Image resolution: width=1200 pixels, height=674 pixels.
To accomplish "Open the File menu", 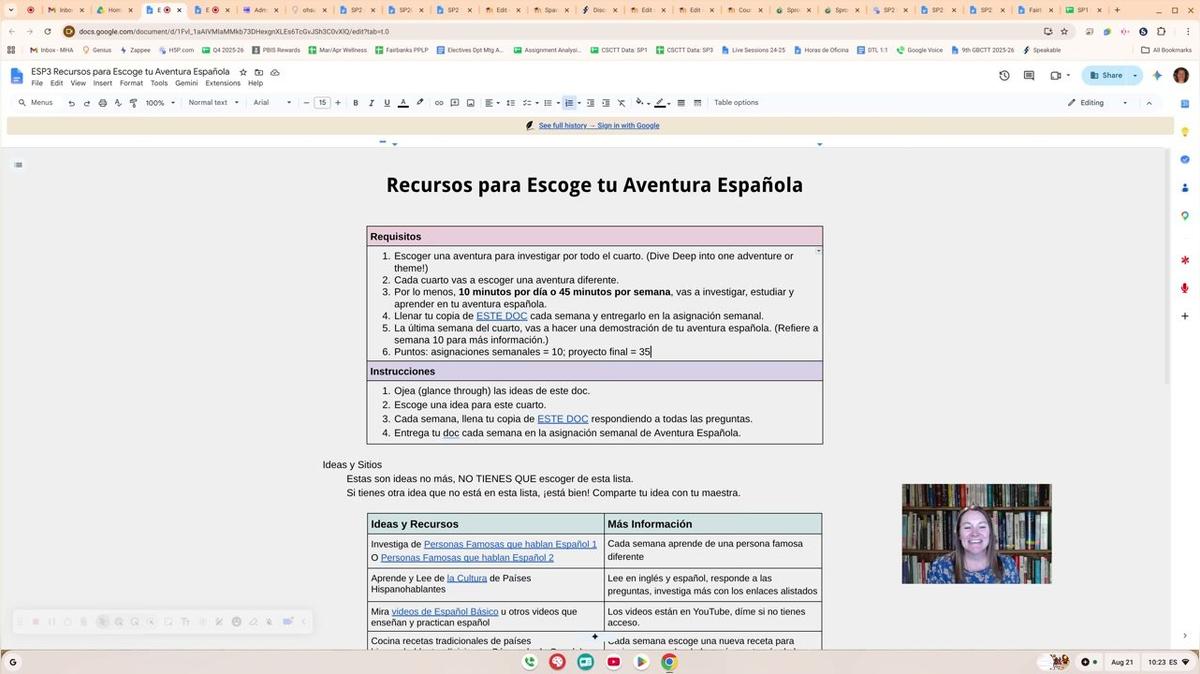I will click(x=37, y=83).
